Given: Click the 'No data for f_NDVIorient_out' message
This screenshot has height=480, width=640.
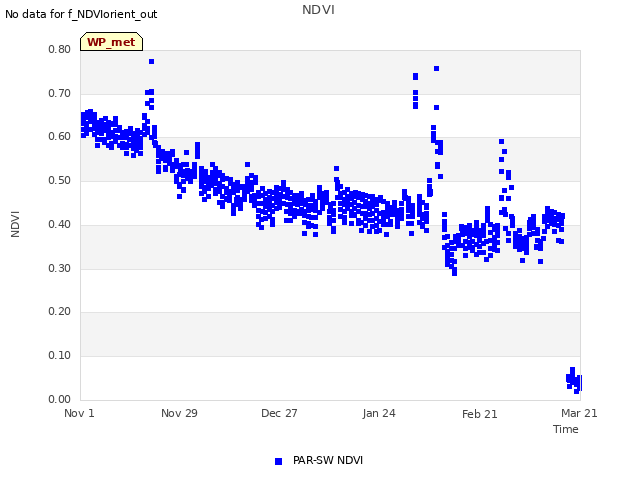Looking at the screenshot, I should pyautogui.click(x=81, y=14).
